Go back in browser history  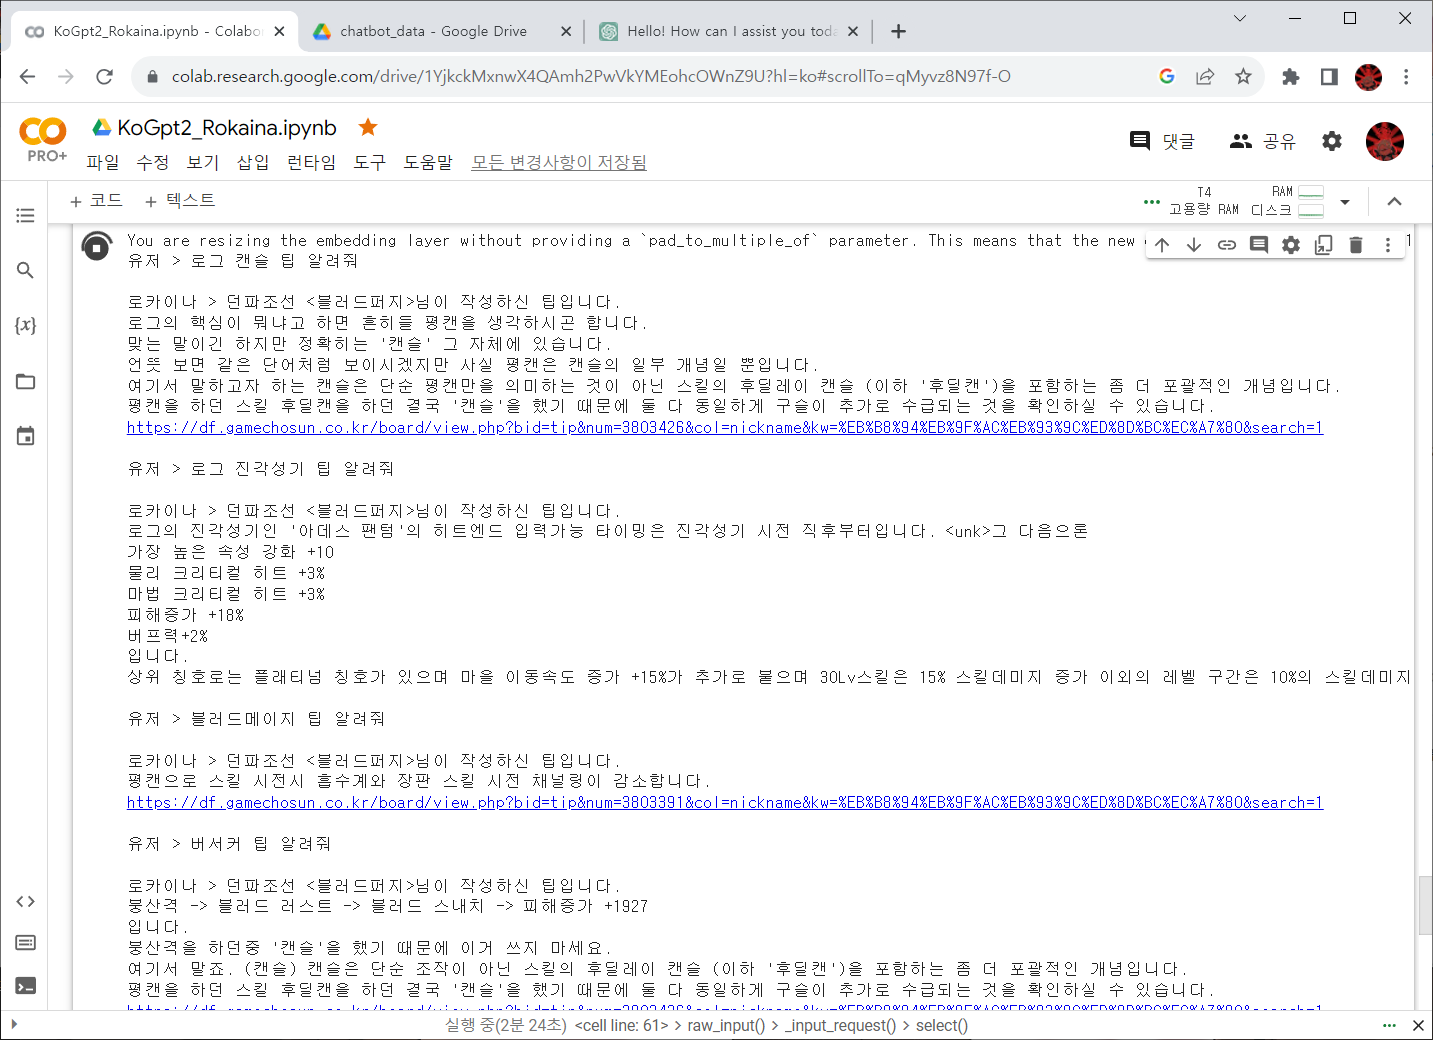click(x=27, y=76)
